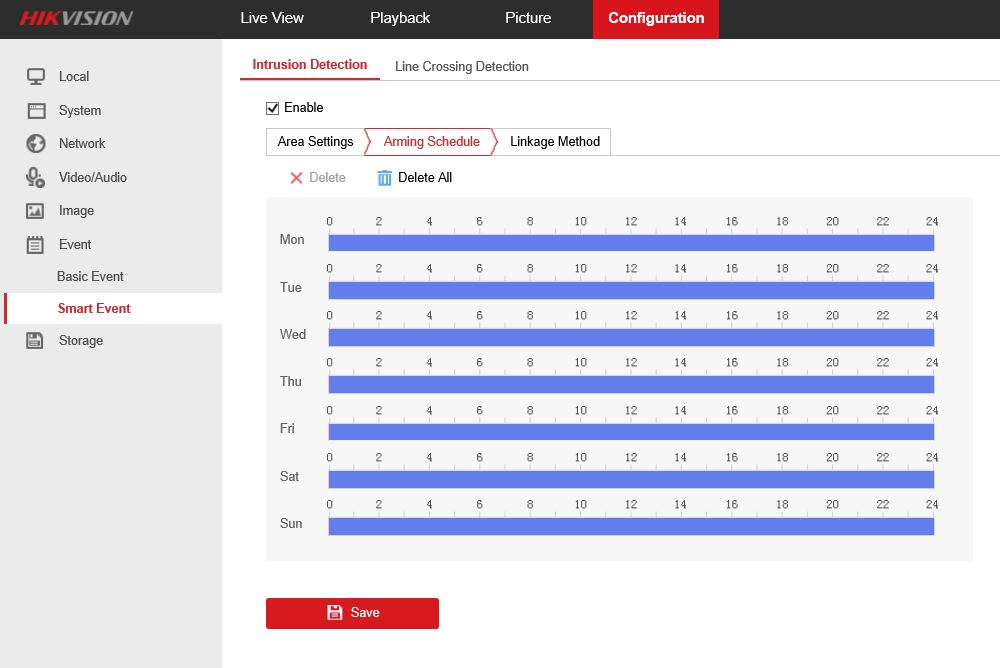Collapse the Event menu section

click(x=74, y=244)
